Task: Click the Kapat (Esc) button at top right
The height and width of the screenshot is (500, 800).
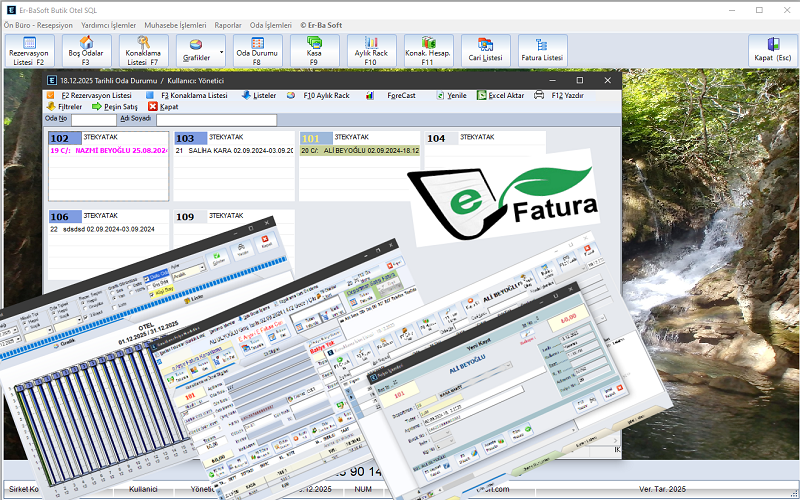Action: [771, 49]
